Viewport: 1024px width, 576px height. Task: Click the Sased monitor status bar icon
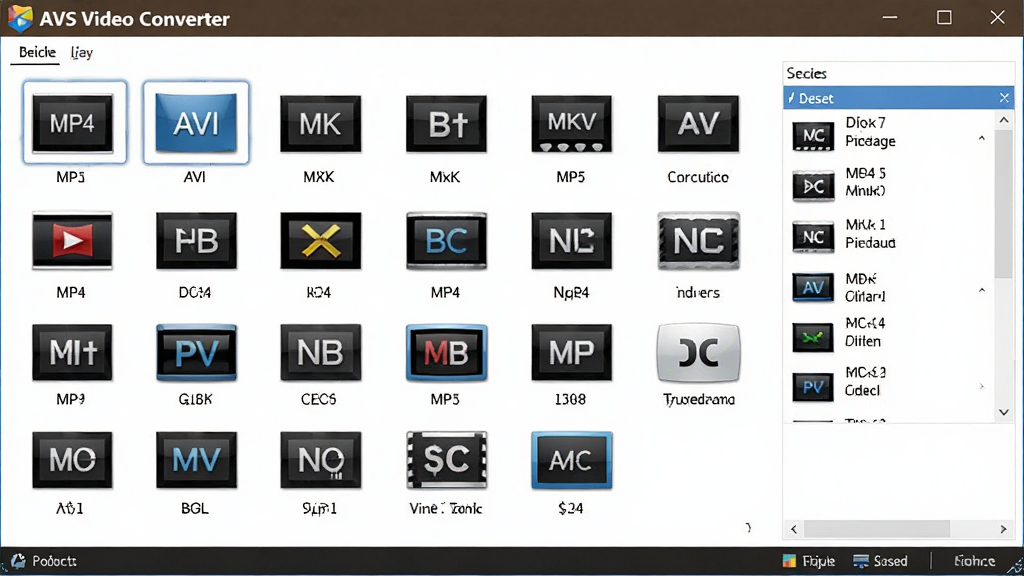pyautogui.click(x=861, y=561)
